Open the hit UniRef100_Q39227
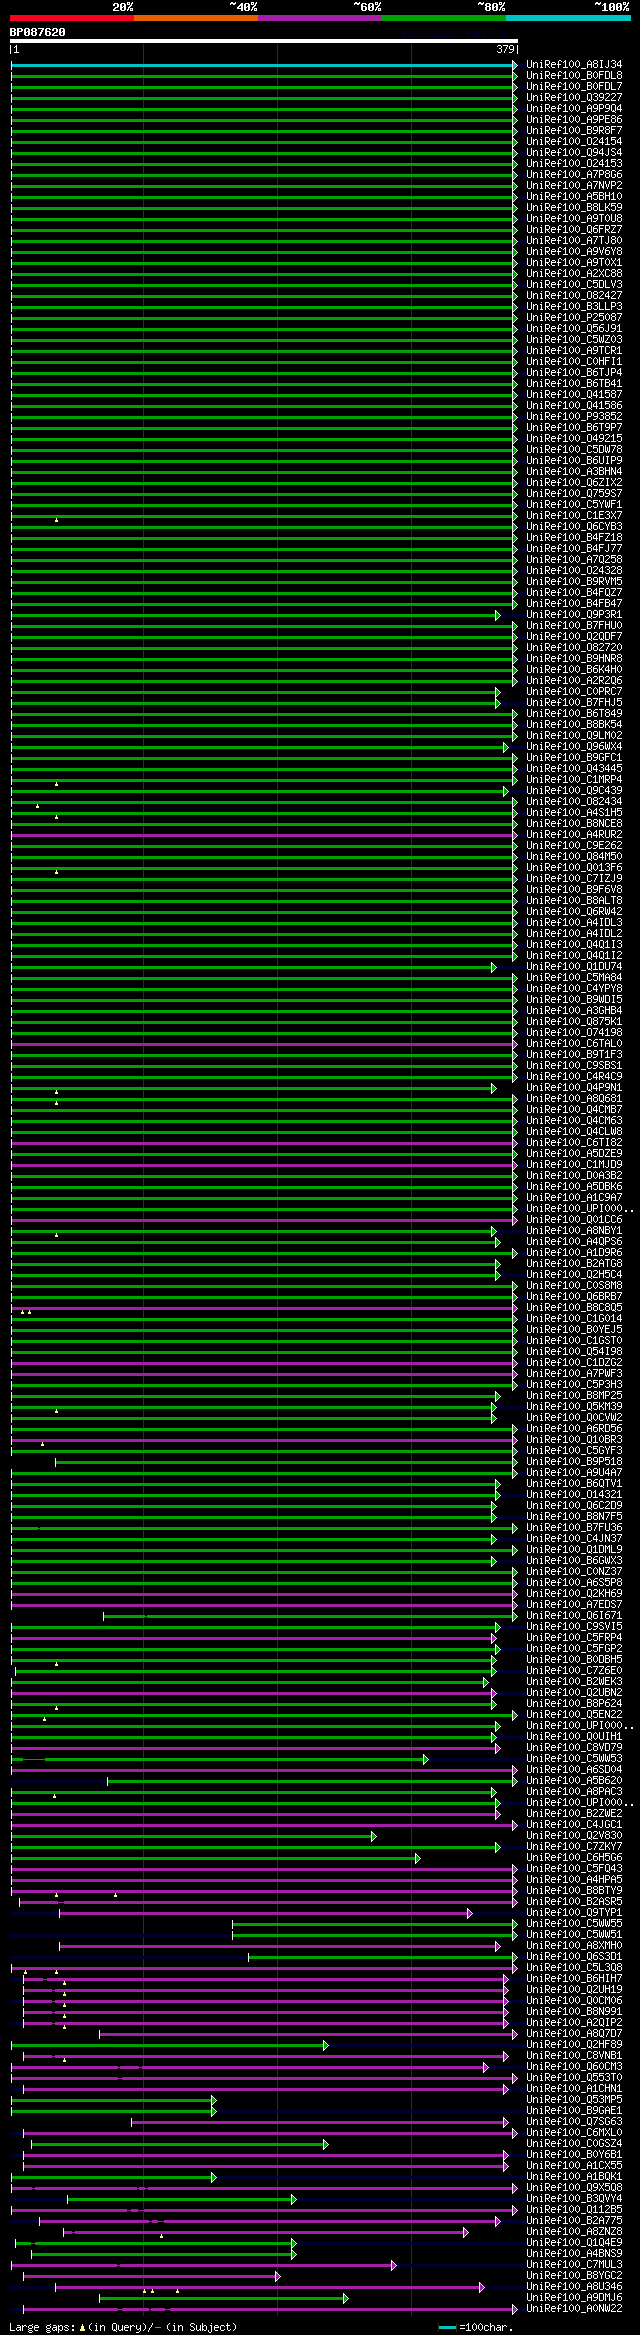 pos(574,98)
